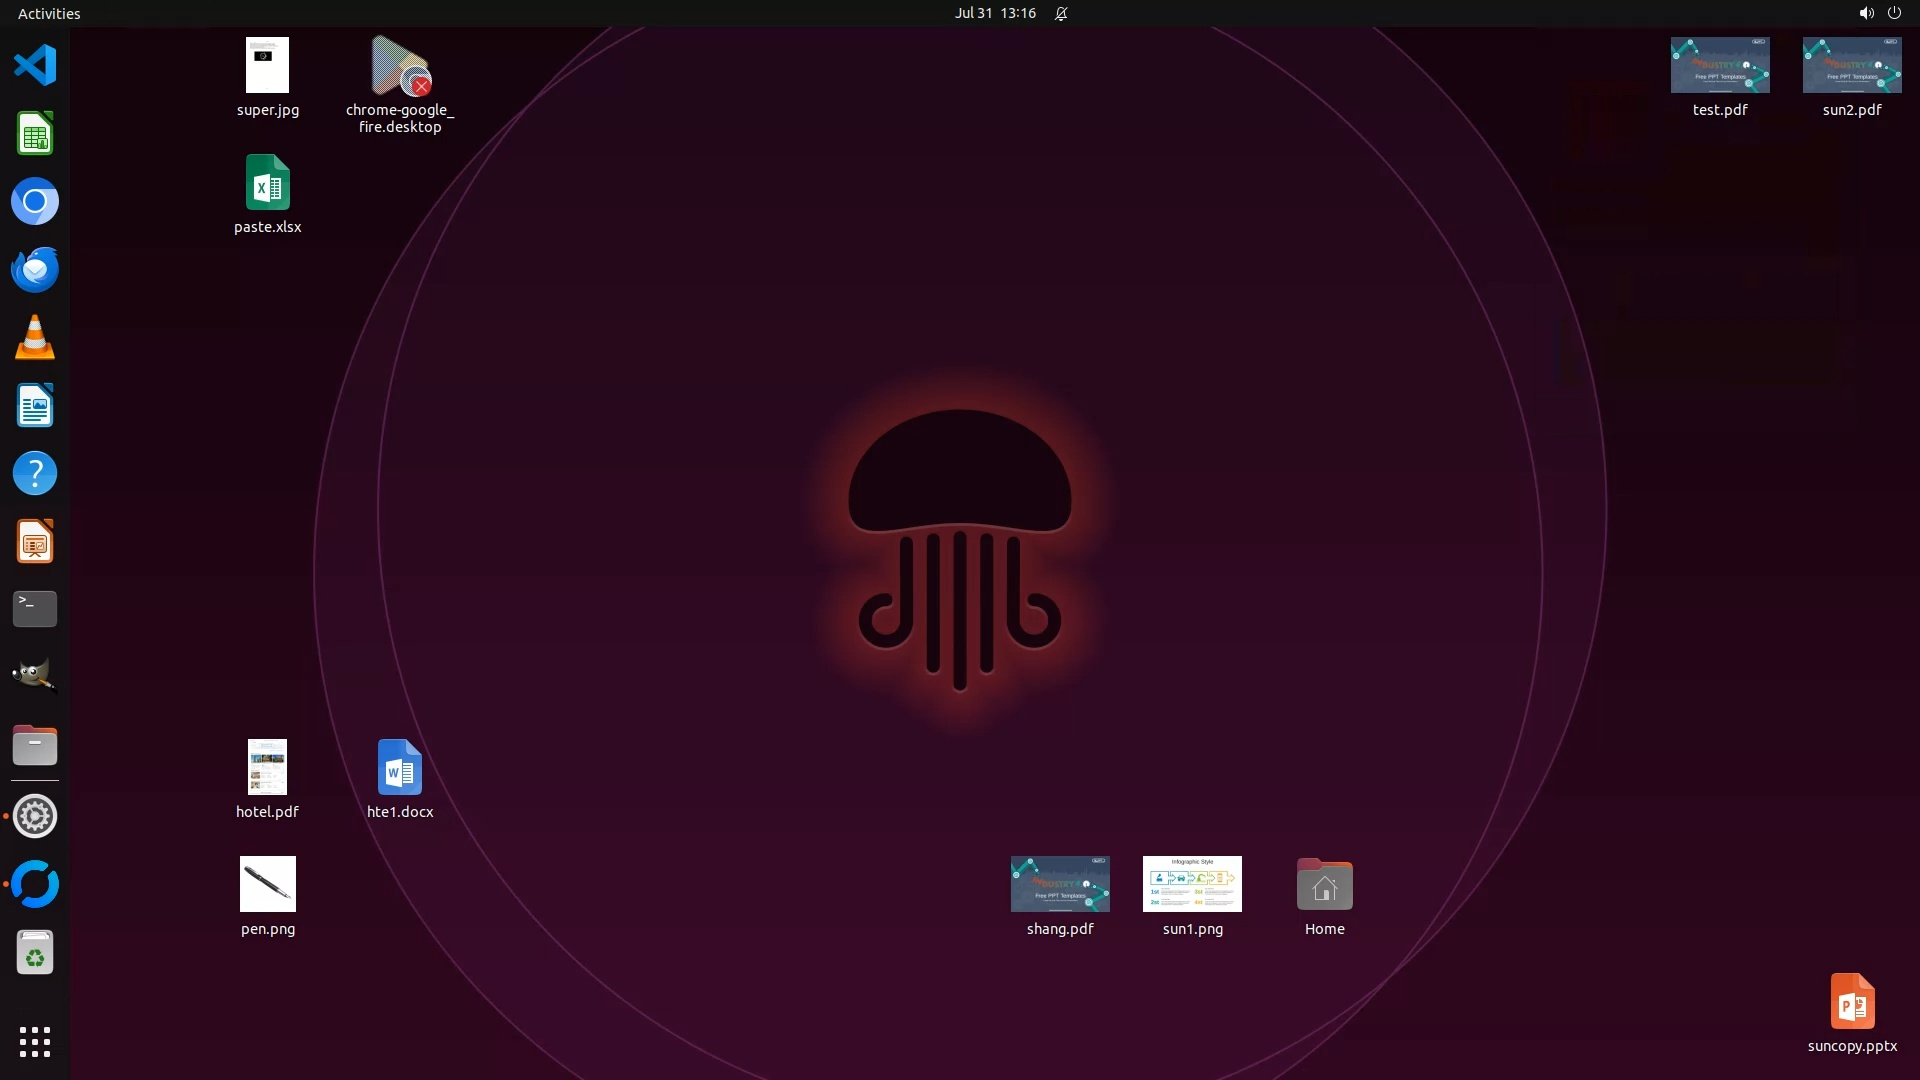The image size is (1920, 1080).
Task: Click the volume icon in top bar
Action: pos(1865,13)
